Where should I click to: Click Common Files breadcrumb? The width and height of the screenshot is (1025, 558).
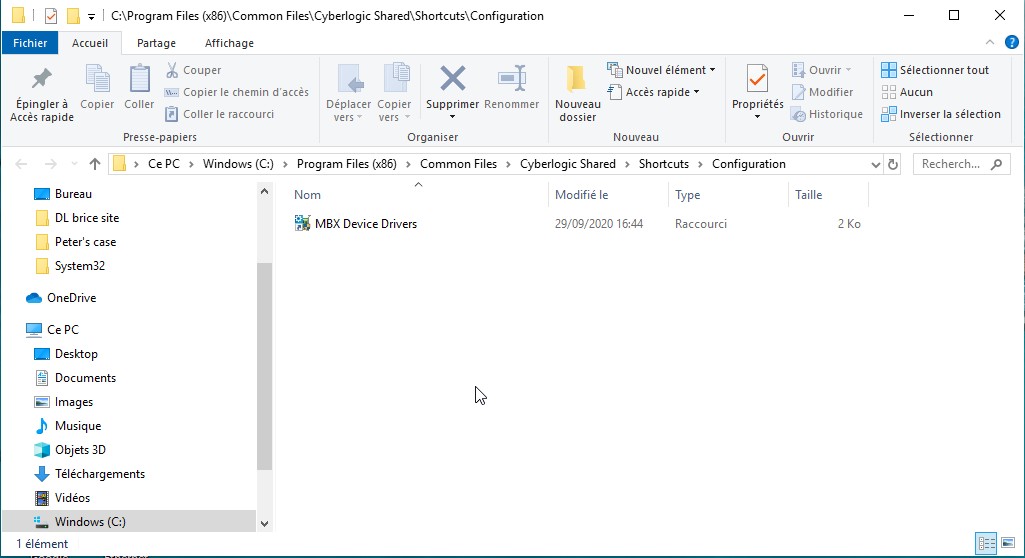tap(458, 164)
